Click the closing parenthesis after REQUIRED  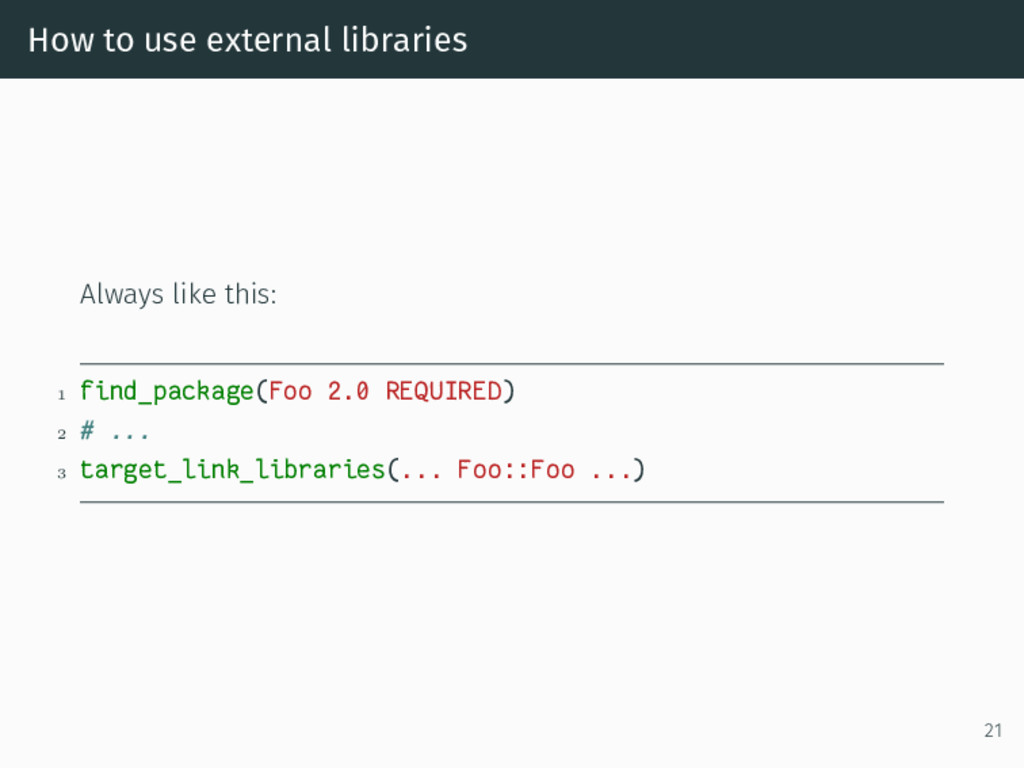pos(509,391)
